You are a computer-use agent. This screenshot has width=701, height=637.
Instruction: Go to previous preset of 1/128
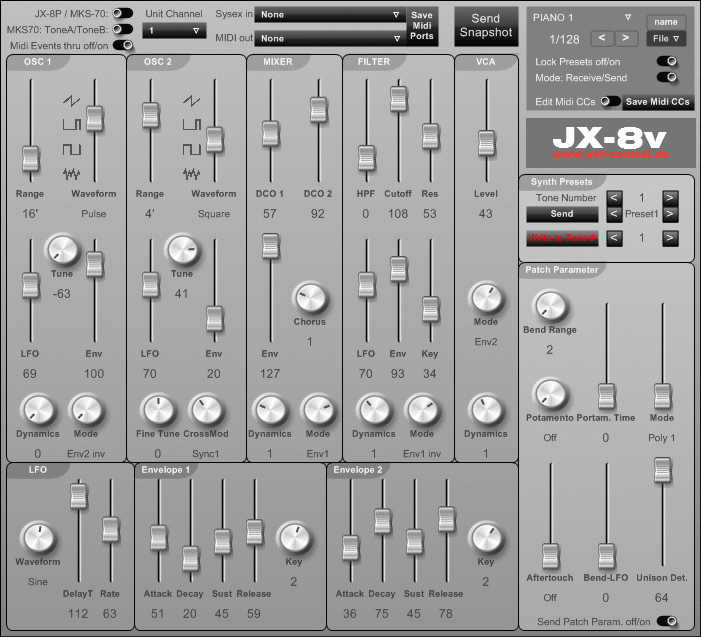pyautogui.click(x=602, y=38)
